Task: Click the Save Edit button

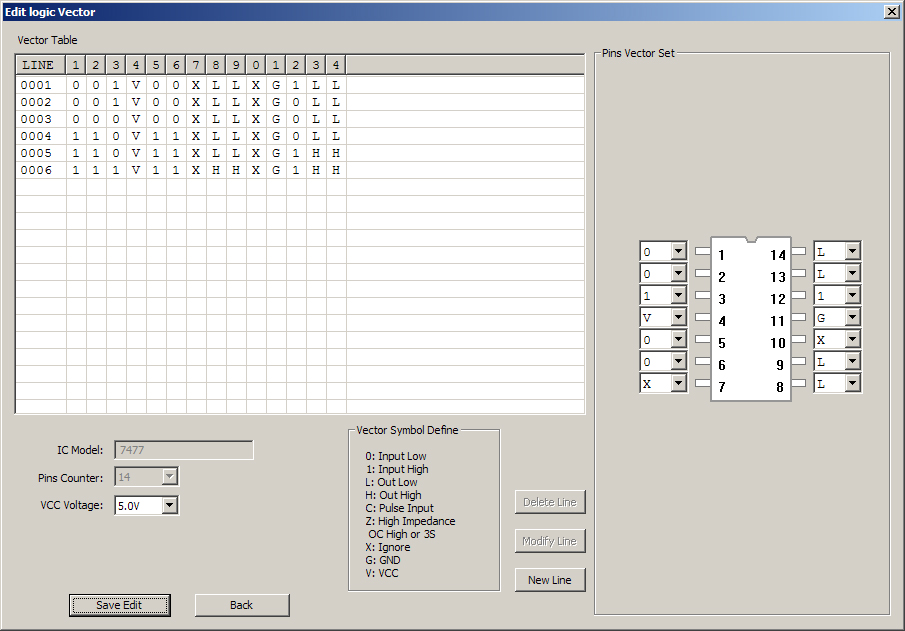Action: tap(120, 605)
